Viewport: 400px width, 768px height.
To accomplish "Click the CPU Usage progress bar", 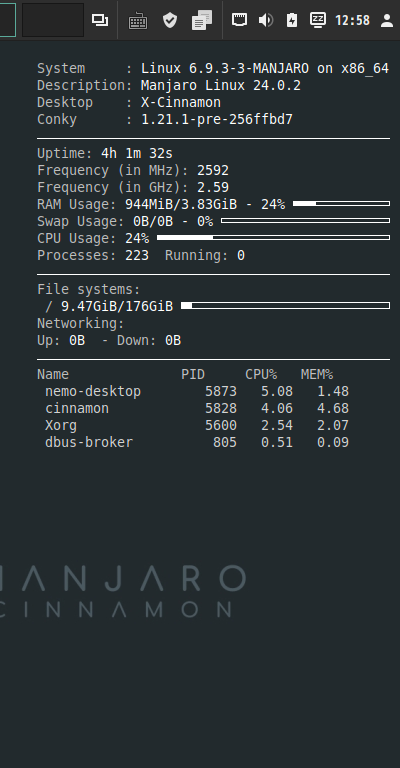I will (x=273, y=238).
